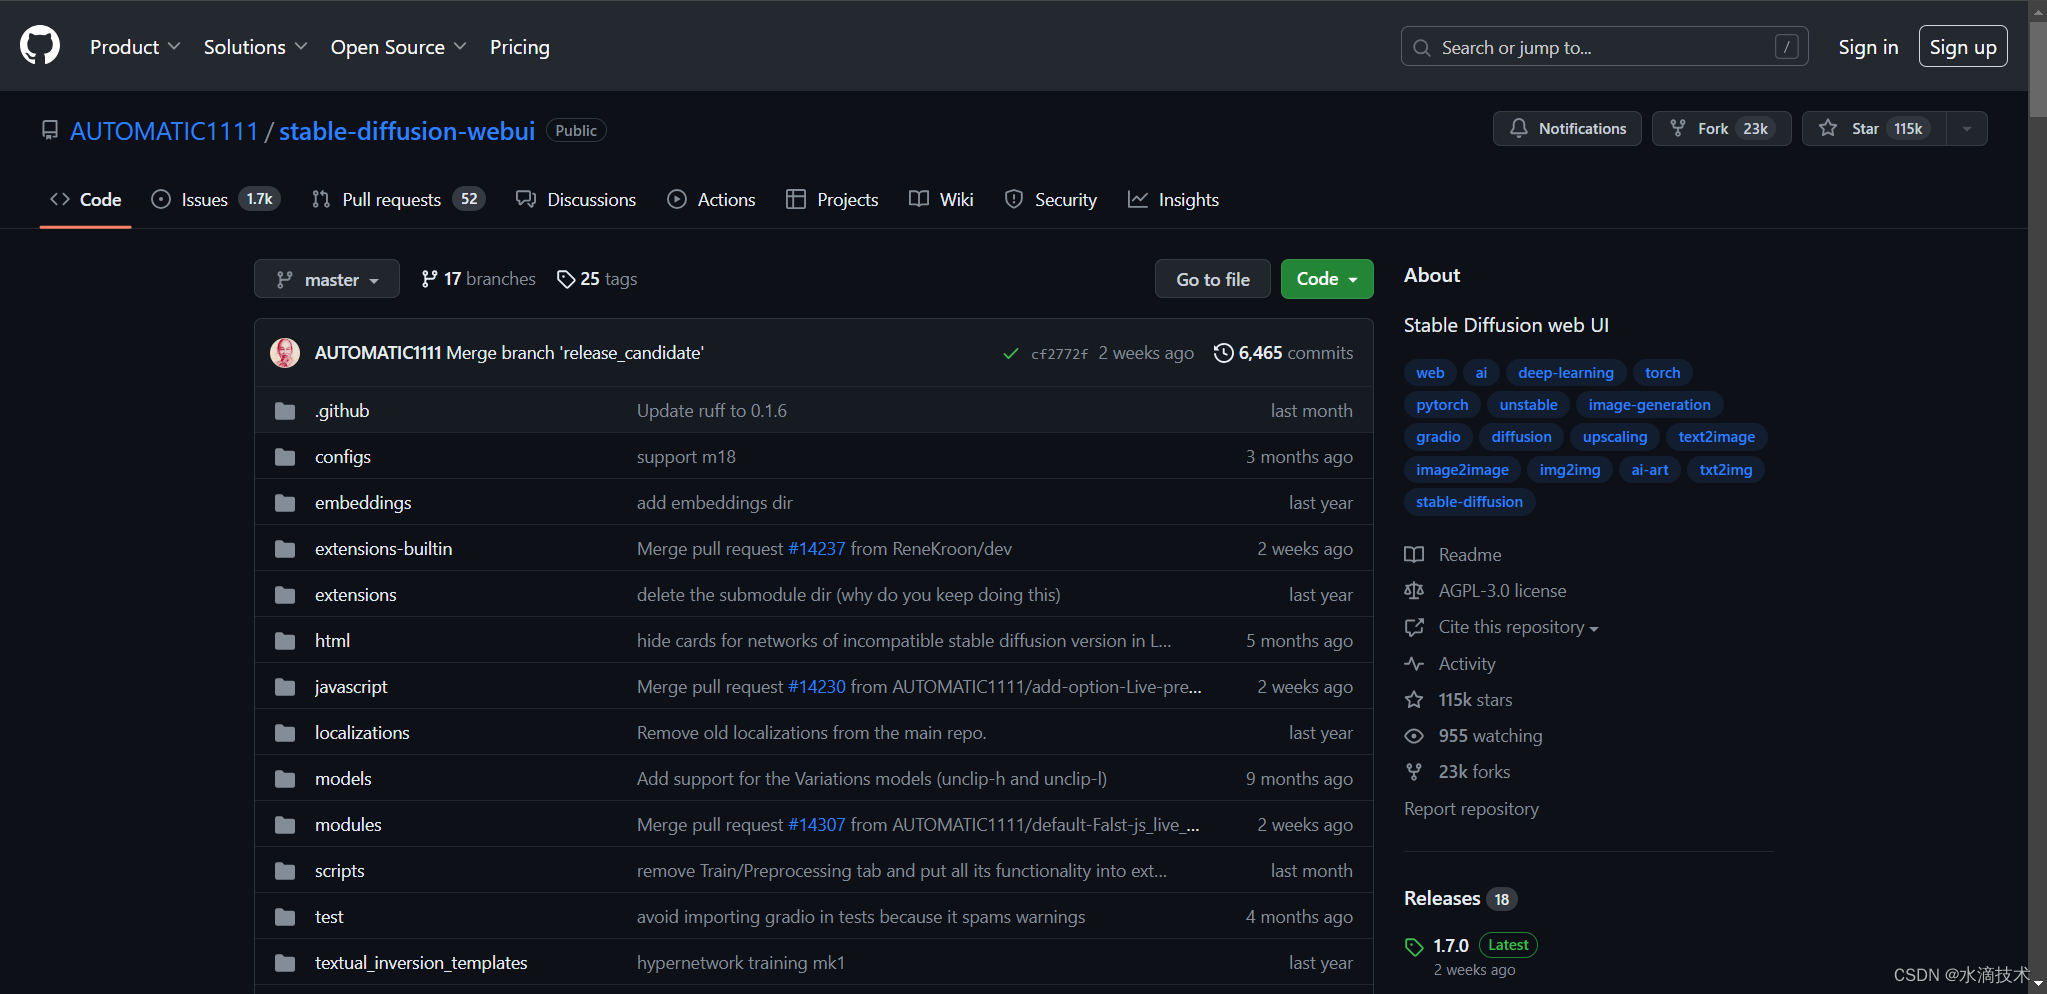Open the Security tab
The image size is (2047, 994).
pos(1051,200)
